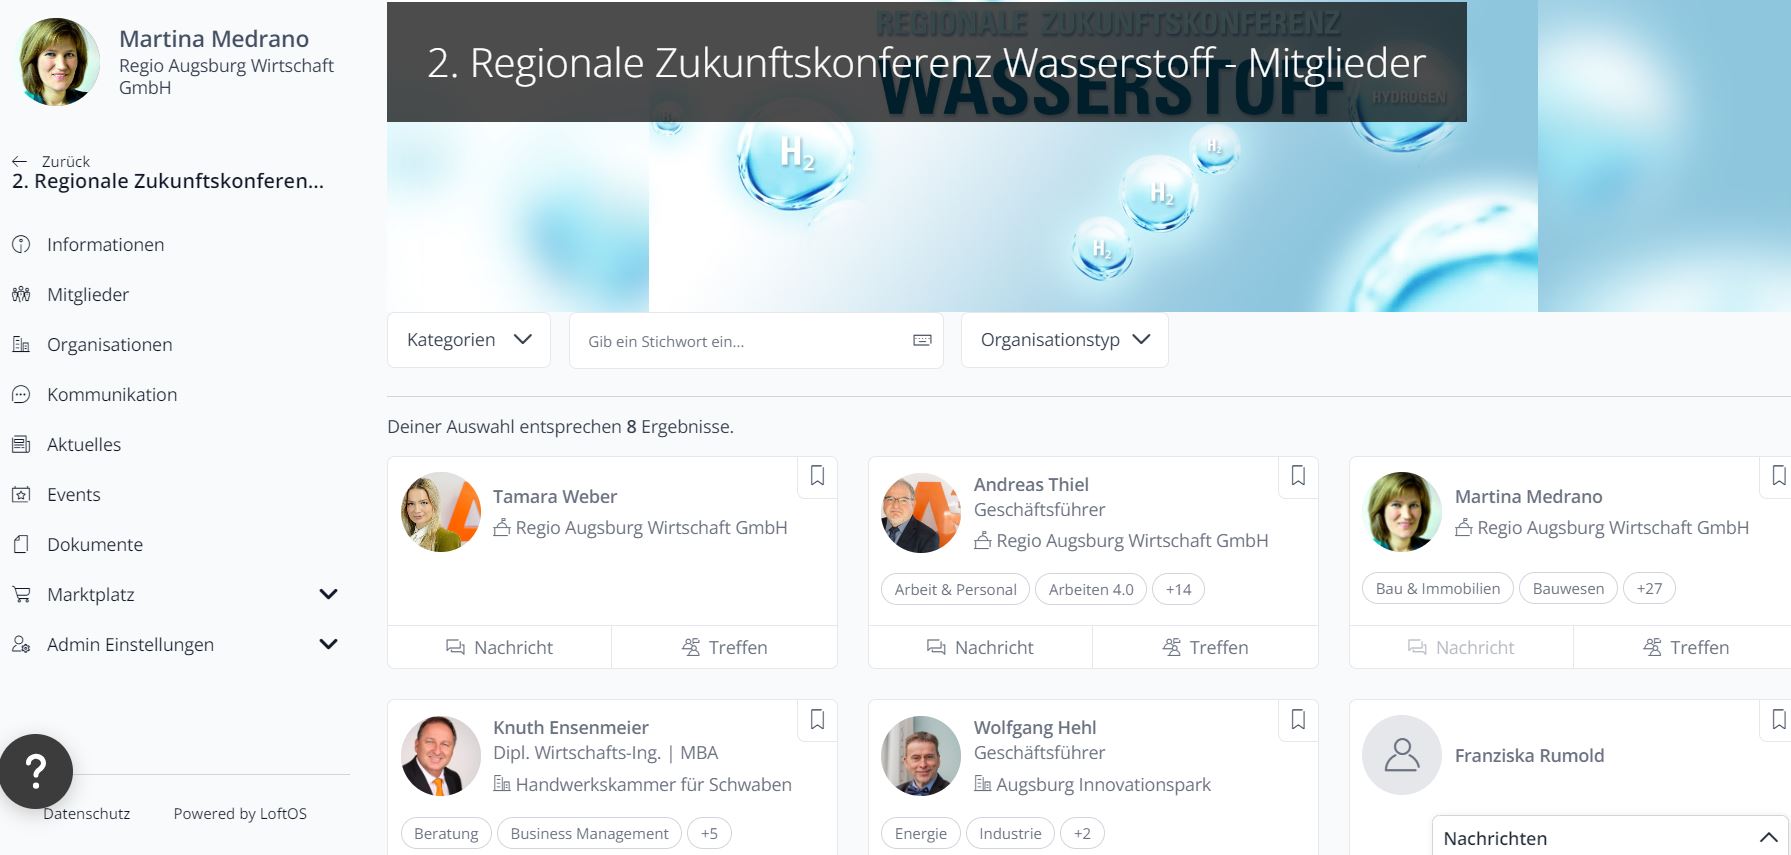Bookmark Tamara Weber's member card
The image size is (1791, 855).
817,476
